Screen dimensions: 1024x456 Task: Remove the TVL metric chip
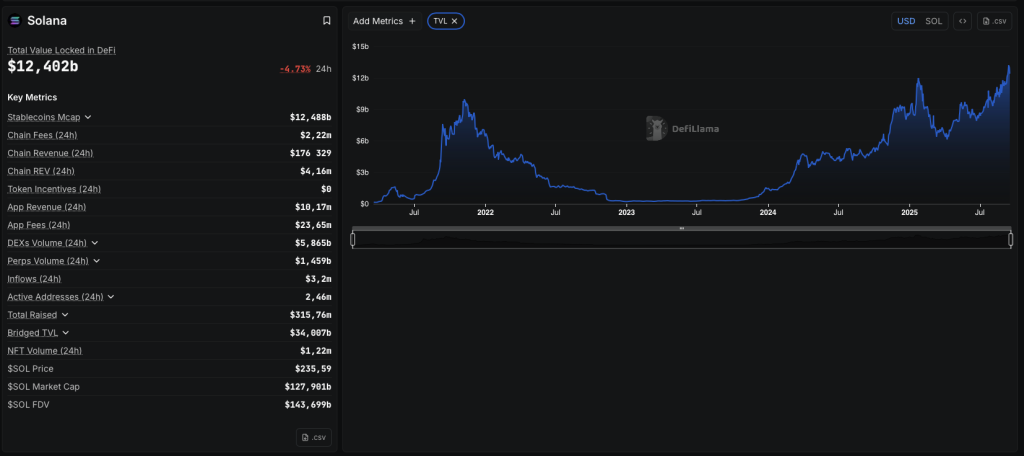pos(455,21)
